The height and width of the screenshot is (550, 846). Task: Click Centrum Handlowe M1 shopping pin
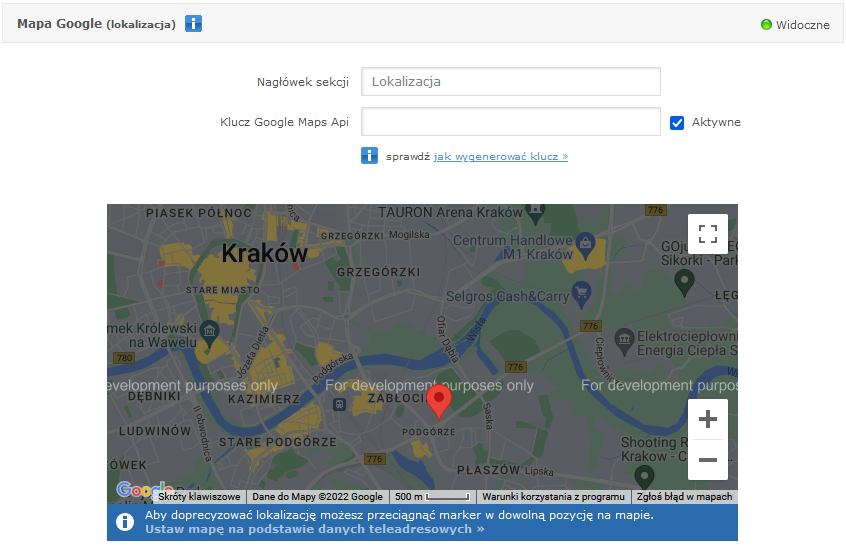coord(585,244)
